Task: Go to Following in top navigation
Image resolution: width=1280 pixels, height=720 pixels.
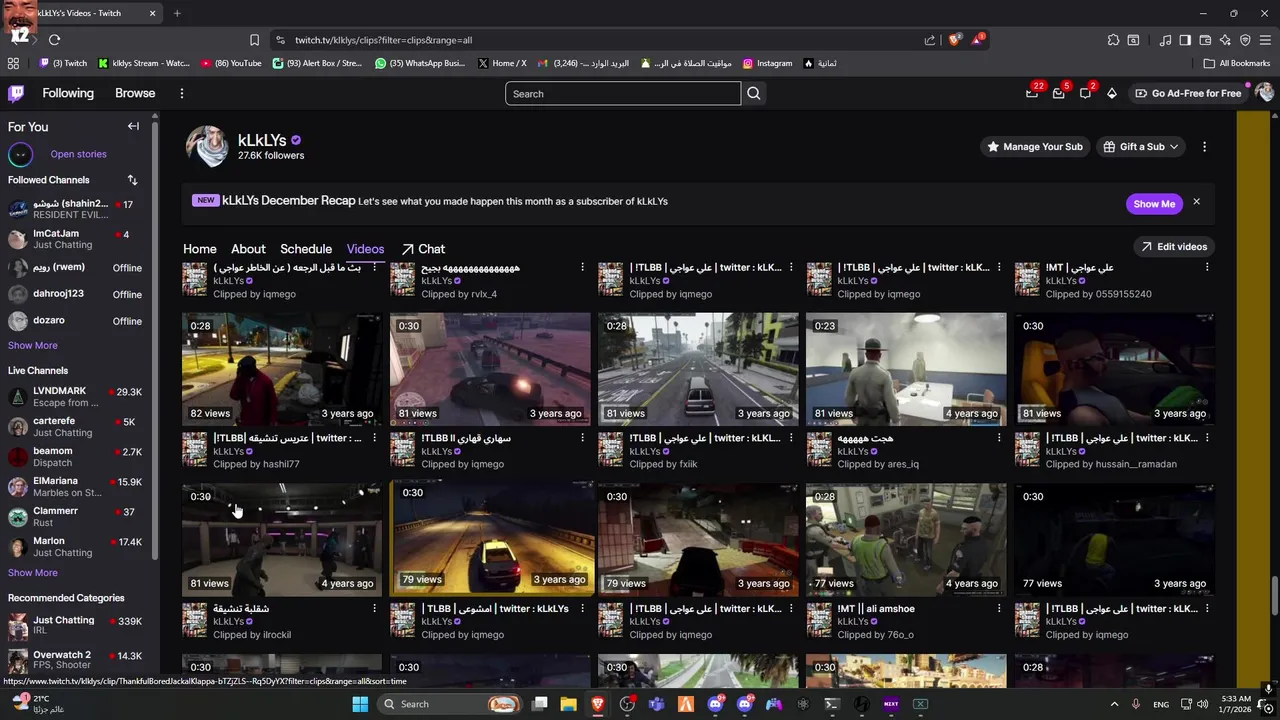Action: (68, 93)
